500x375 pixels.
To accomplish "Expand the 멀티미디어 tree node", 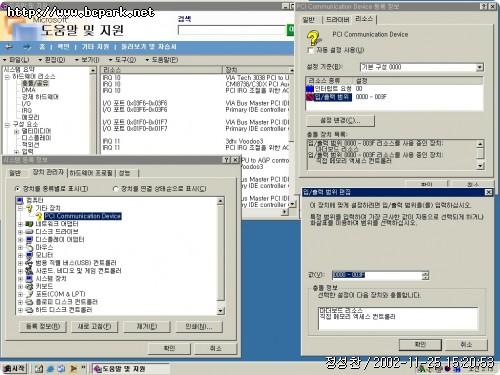I will click(x=16, y=132).
